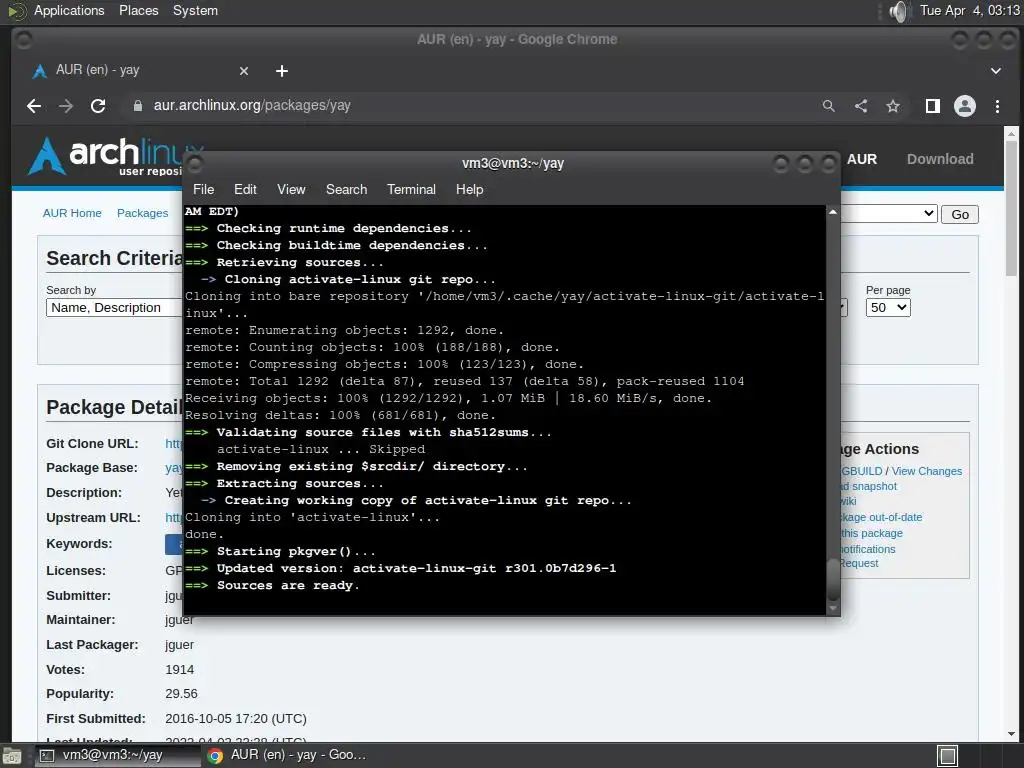
Task: Open Chrome three-dot menu
Action: coord(997,106)
